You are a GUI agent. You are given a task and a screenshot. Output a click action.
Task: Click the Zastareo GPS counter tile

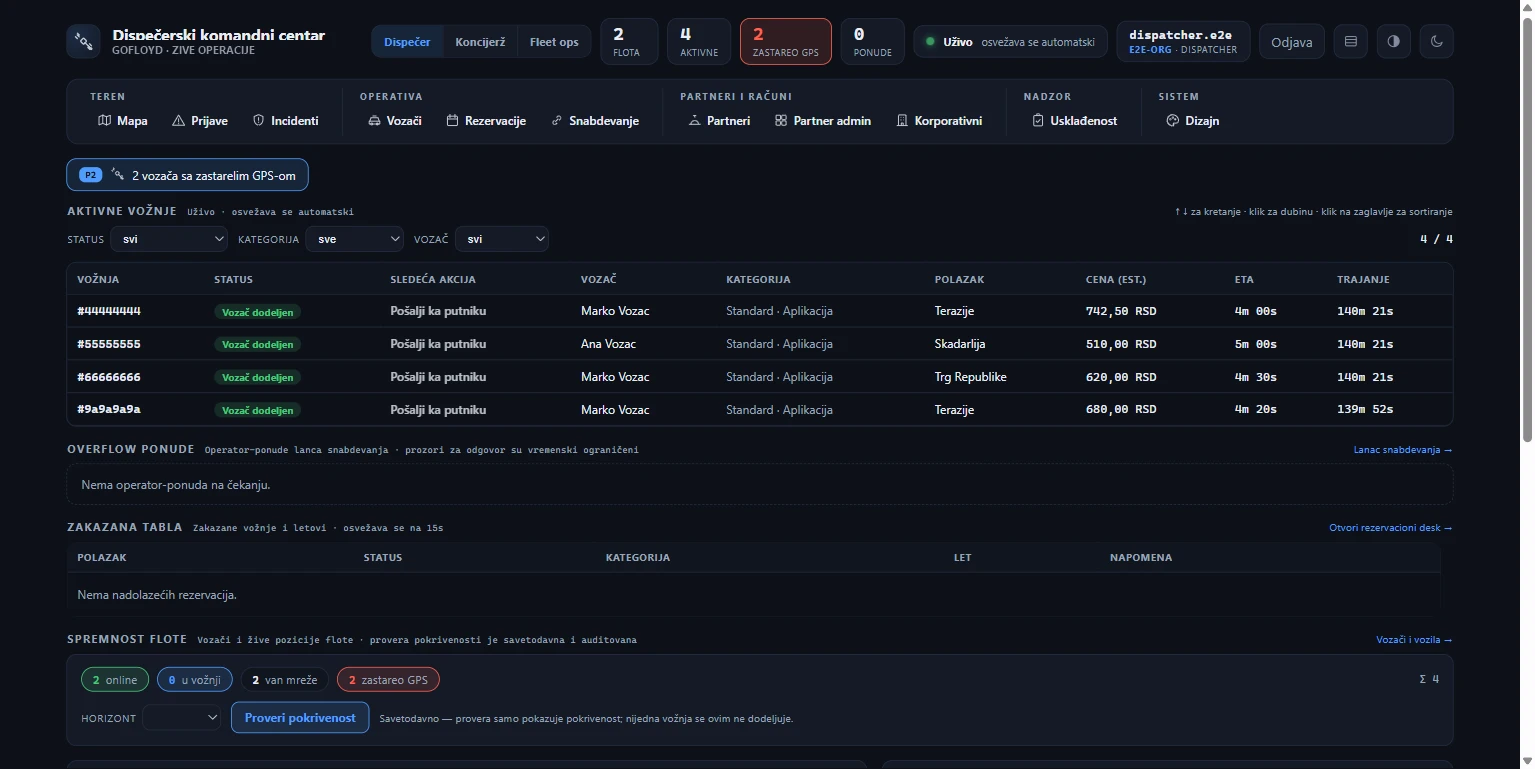click(x=786, y=42)
